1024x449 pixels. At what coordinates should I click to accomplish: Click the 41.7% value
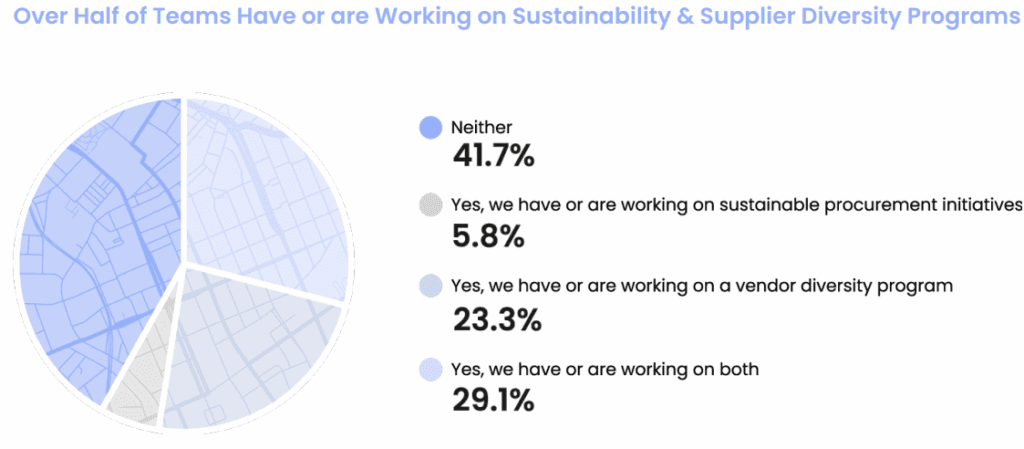pos(494,156)
